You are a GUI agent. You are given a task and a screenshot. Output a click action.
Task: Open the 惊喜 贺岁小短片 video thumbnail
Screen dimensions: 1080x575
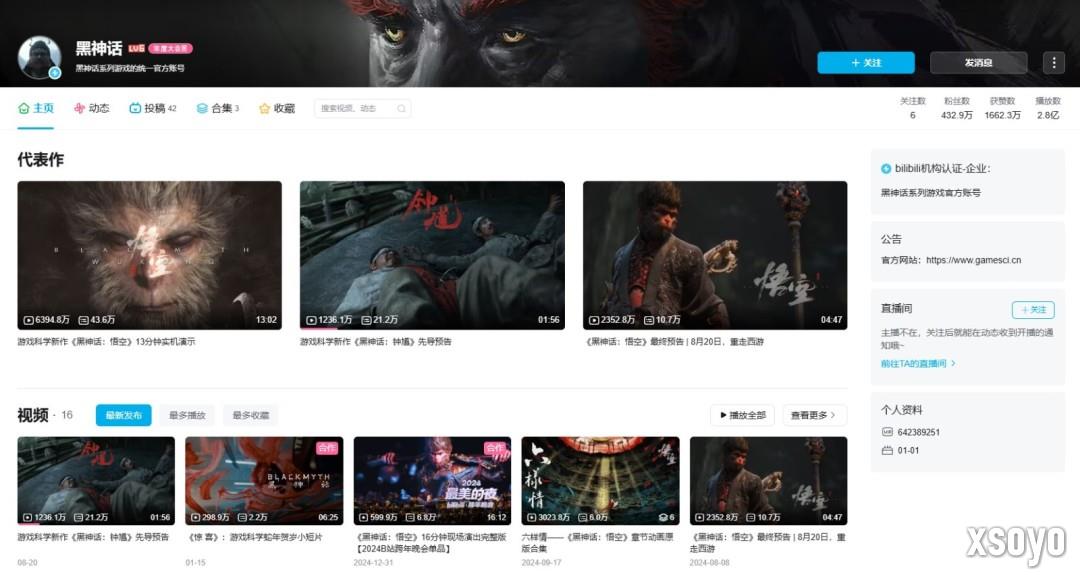tap(264, 481)
